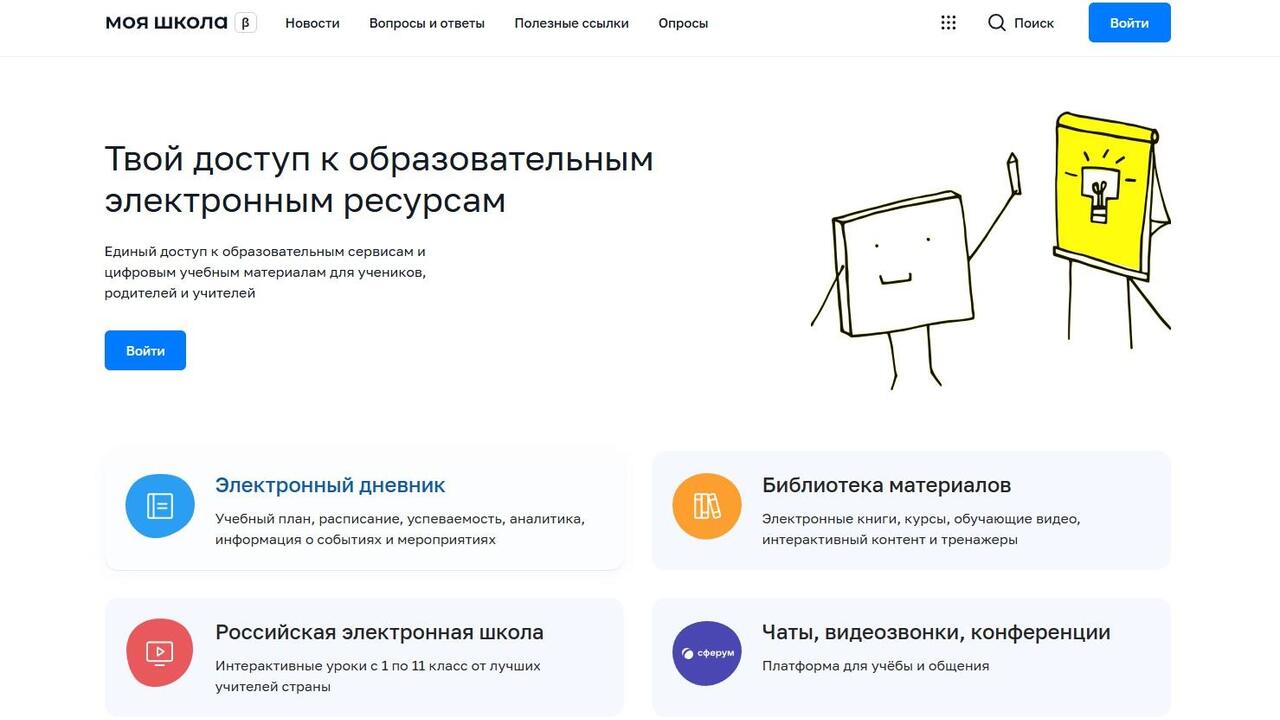Open the Российская электронная школа title
Image resolution: width=1280 pixels, height=720 pixels.
379,632
